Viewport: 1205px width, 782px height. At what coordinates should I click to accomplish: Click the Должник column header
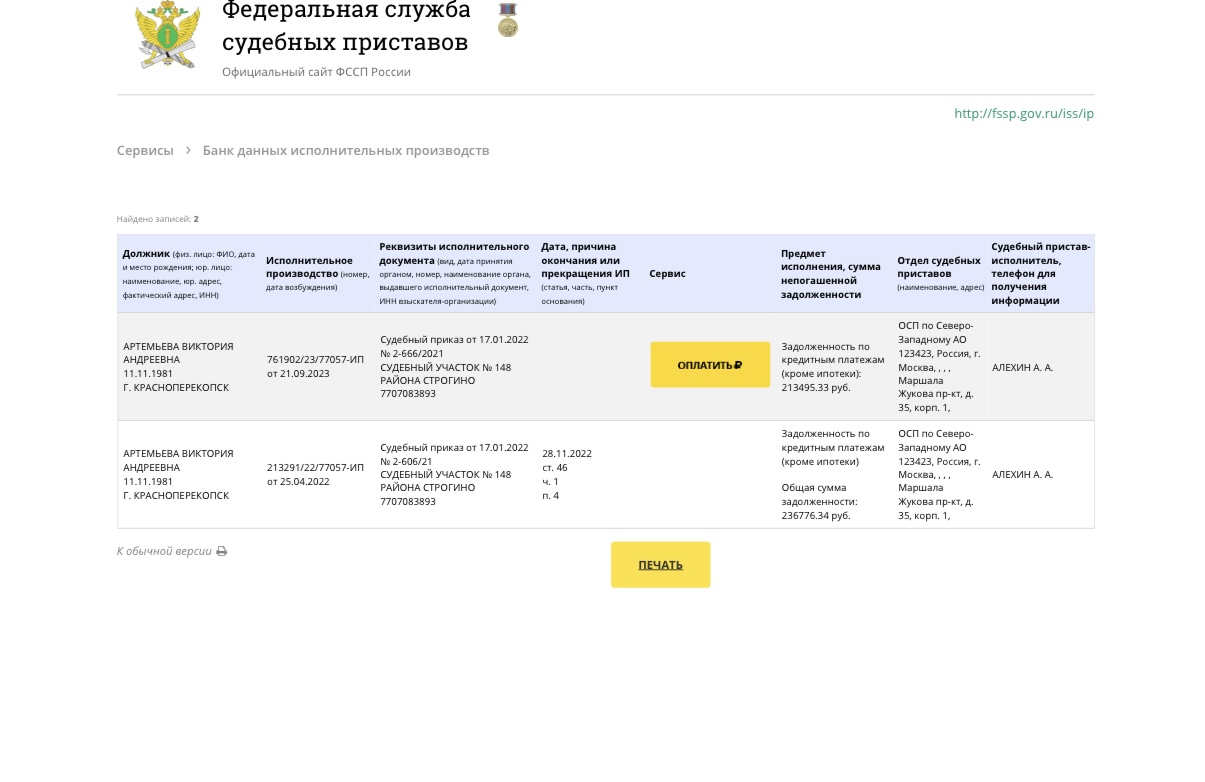coord(146,254)
